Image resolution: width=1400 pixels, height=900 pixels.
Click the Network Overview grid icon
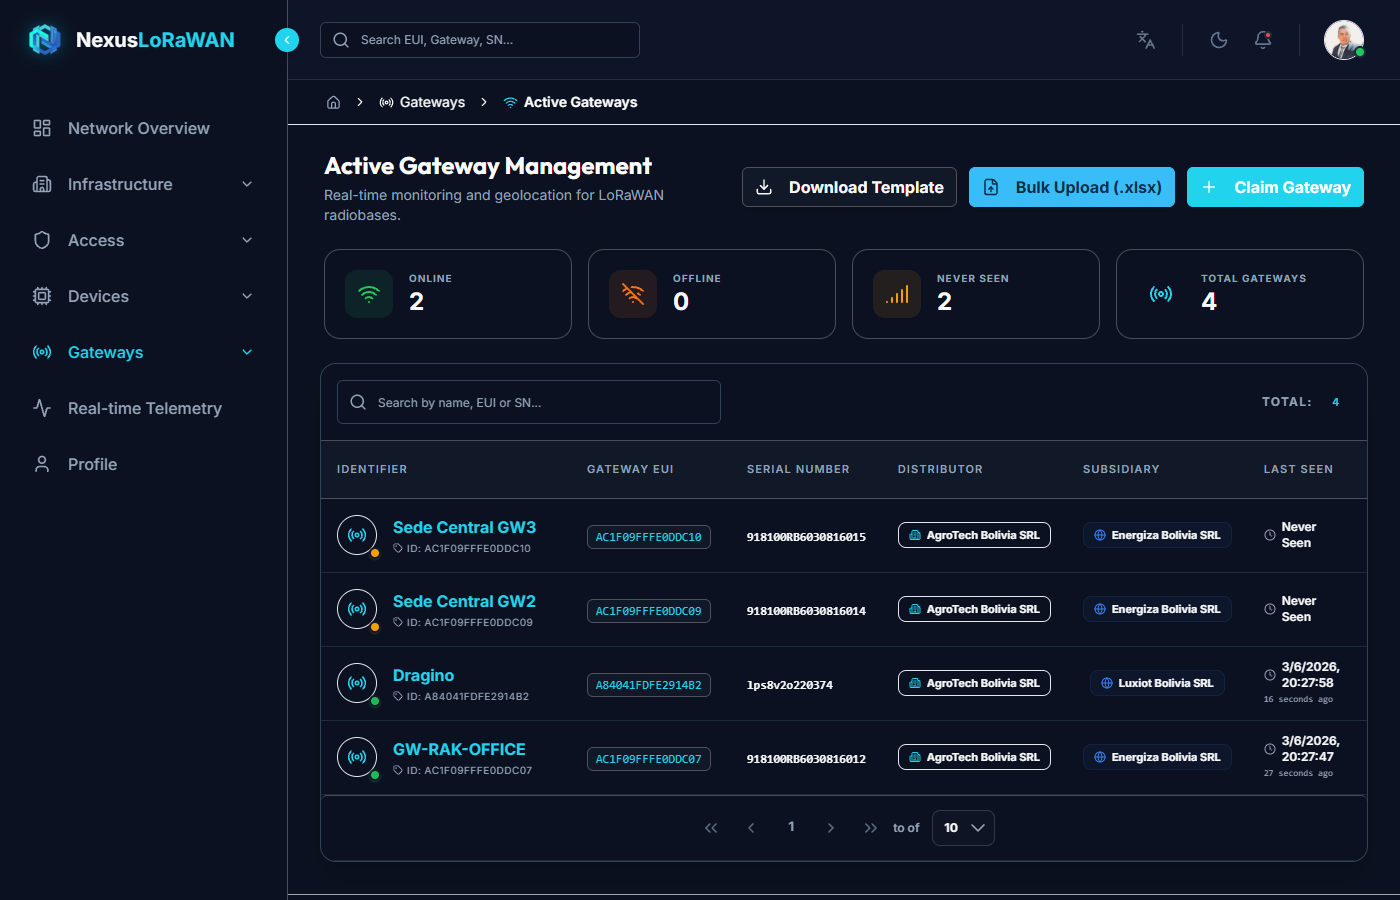42,128
